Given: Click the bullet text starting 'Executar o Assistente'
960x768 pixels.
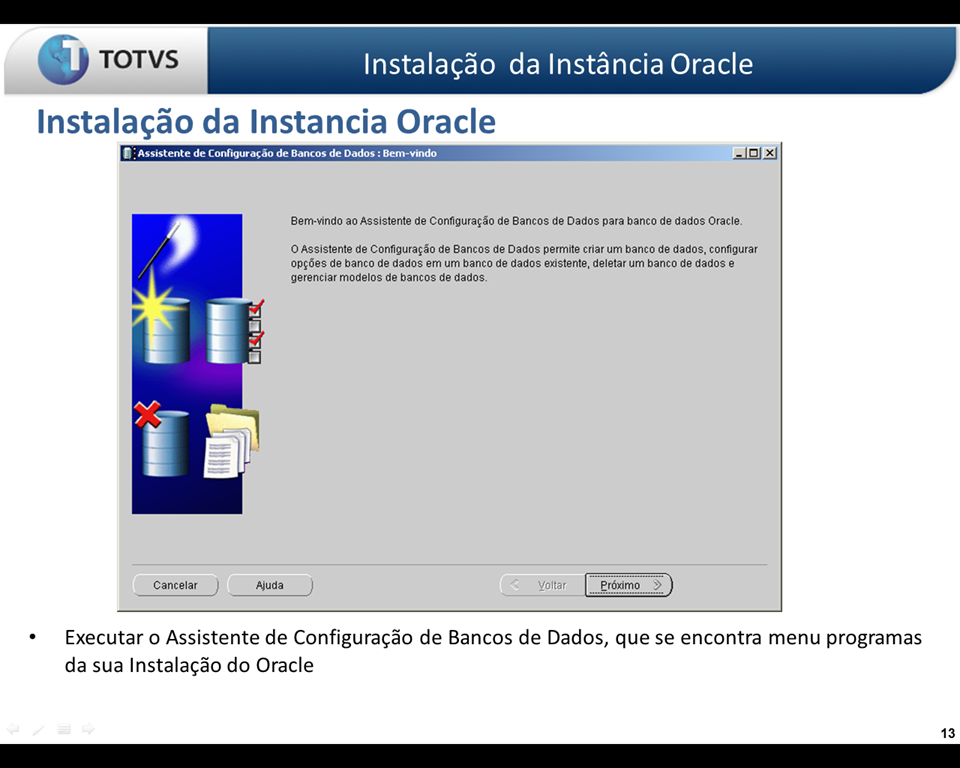Looking at the screenshot, I should click(x=493, y=651).
